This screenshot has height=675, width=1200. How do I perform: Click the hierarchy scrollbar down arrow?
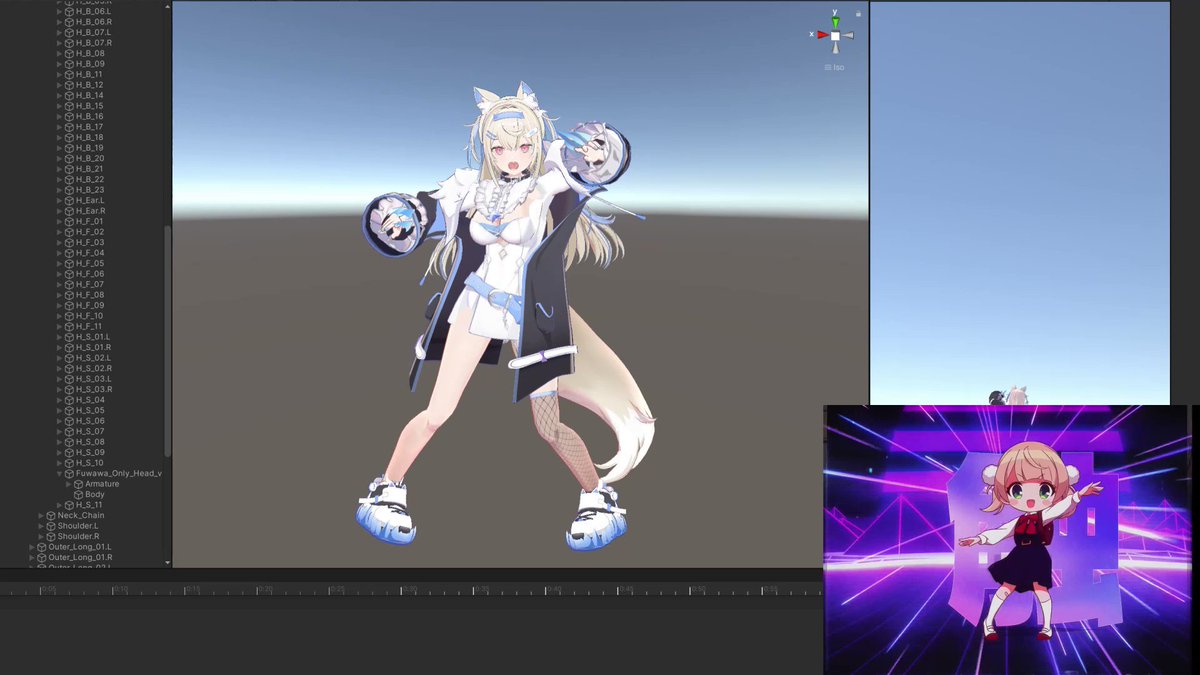[168, 564]
